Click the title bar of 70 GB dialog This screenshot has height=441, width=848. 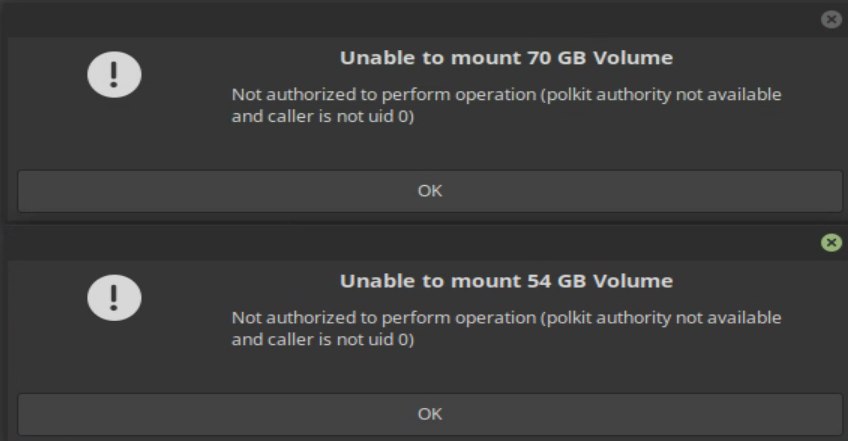point(400,19)
